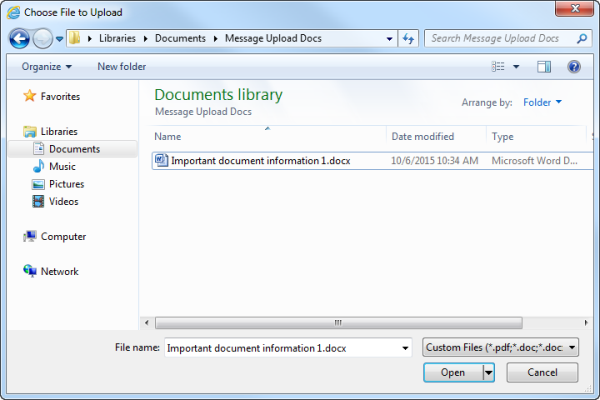This screenshot has width=600, height=400.
Task: Click the Cancel button
Action: tap(542, 372)
